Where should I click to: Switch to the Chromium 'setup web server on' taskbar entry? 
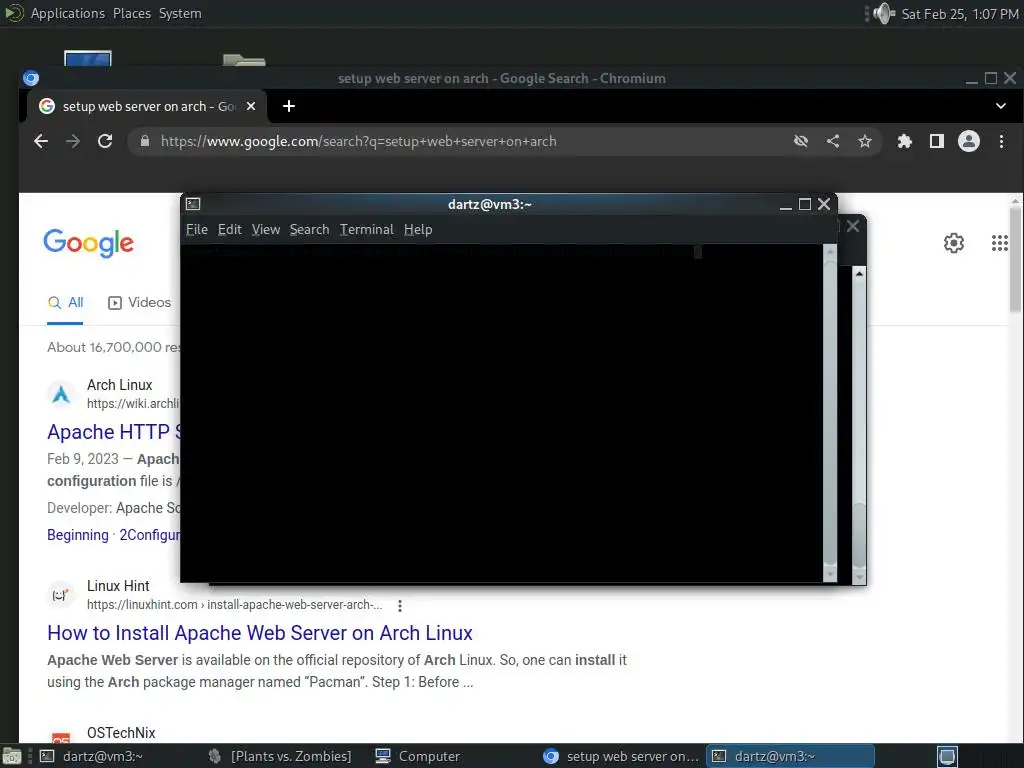pos(621,756)
